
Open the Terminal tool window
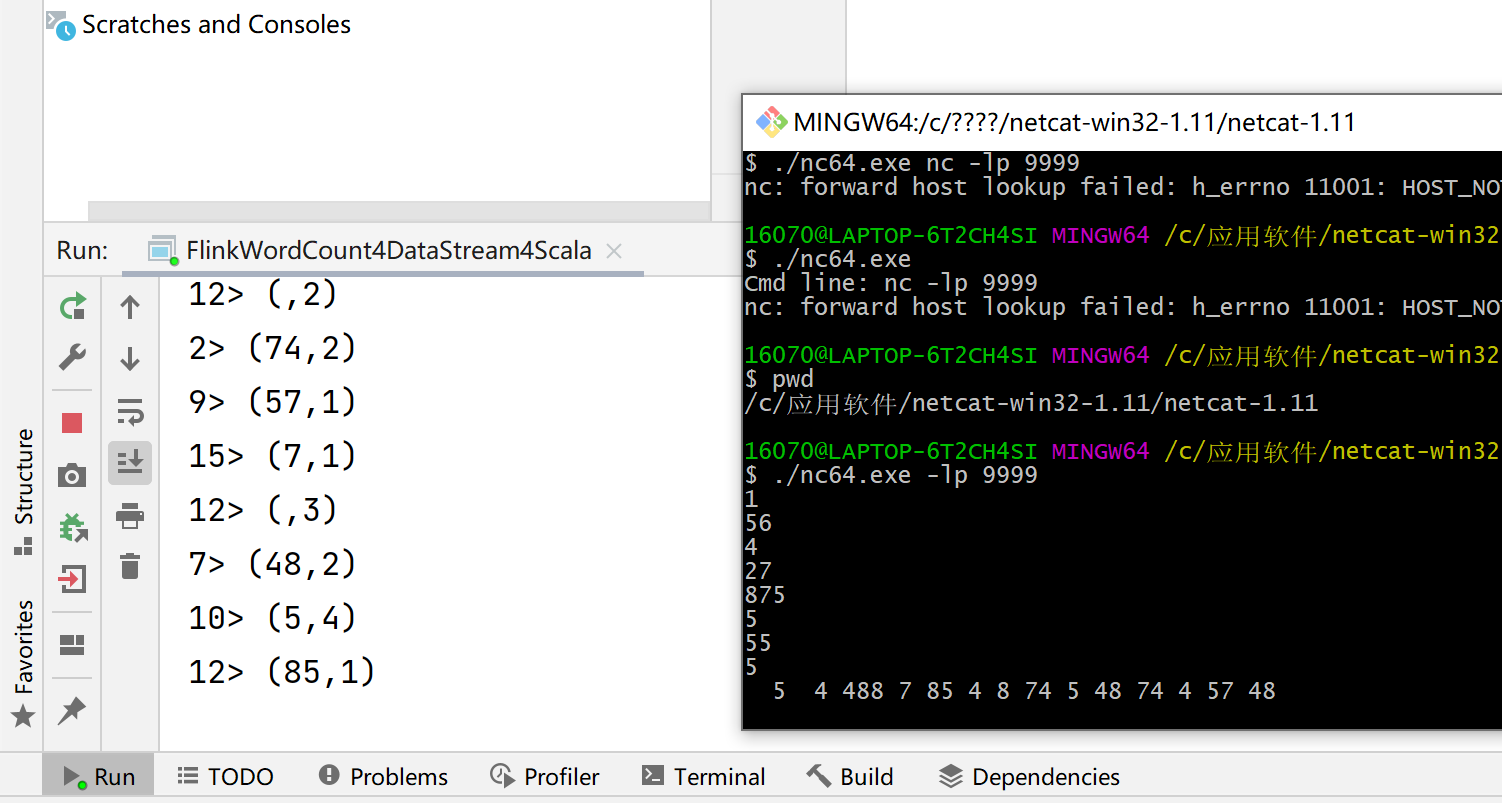[704, 777]
